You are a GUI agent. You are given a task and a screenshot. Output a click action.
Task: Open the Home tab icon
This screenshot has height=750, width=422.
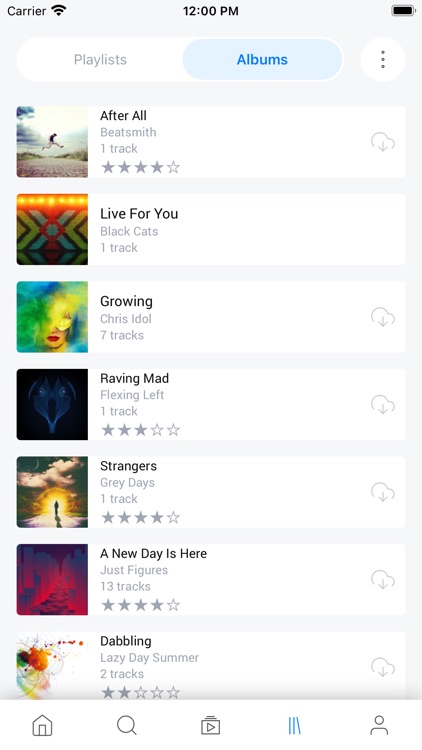coord(42,725)
